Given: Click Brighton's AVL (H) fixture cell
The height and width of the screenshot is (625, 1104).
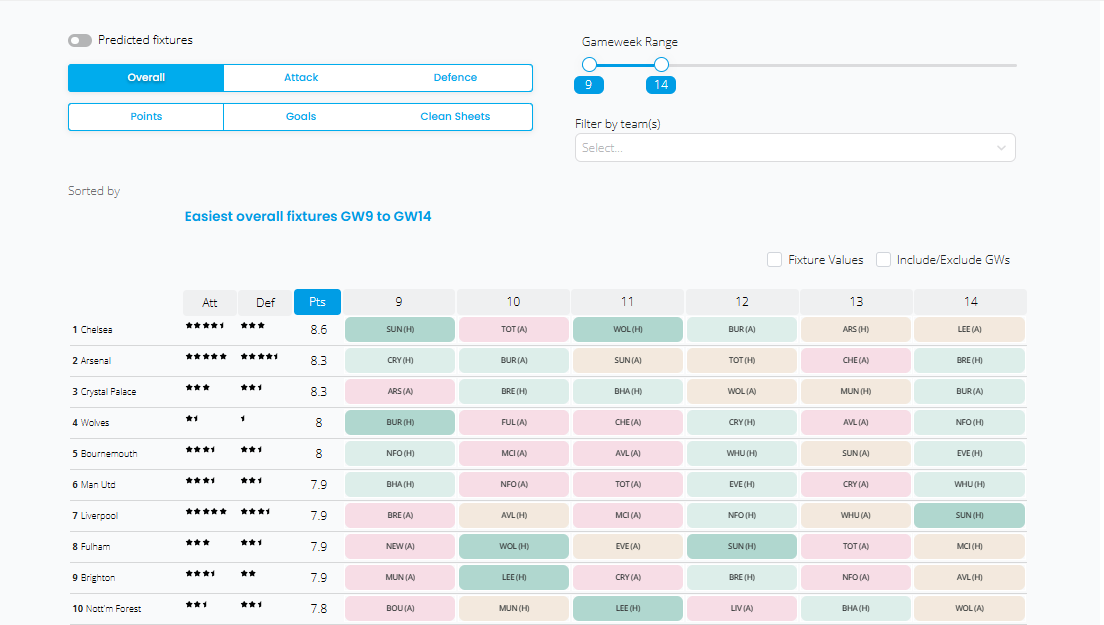Looking at the screenshot, I should pos(970,577).
